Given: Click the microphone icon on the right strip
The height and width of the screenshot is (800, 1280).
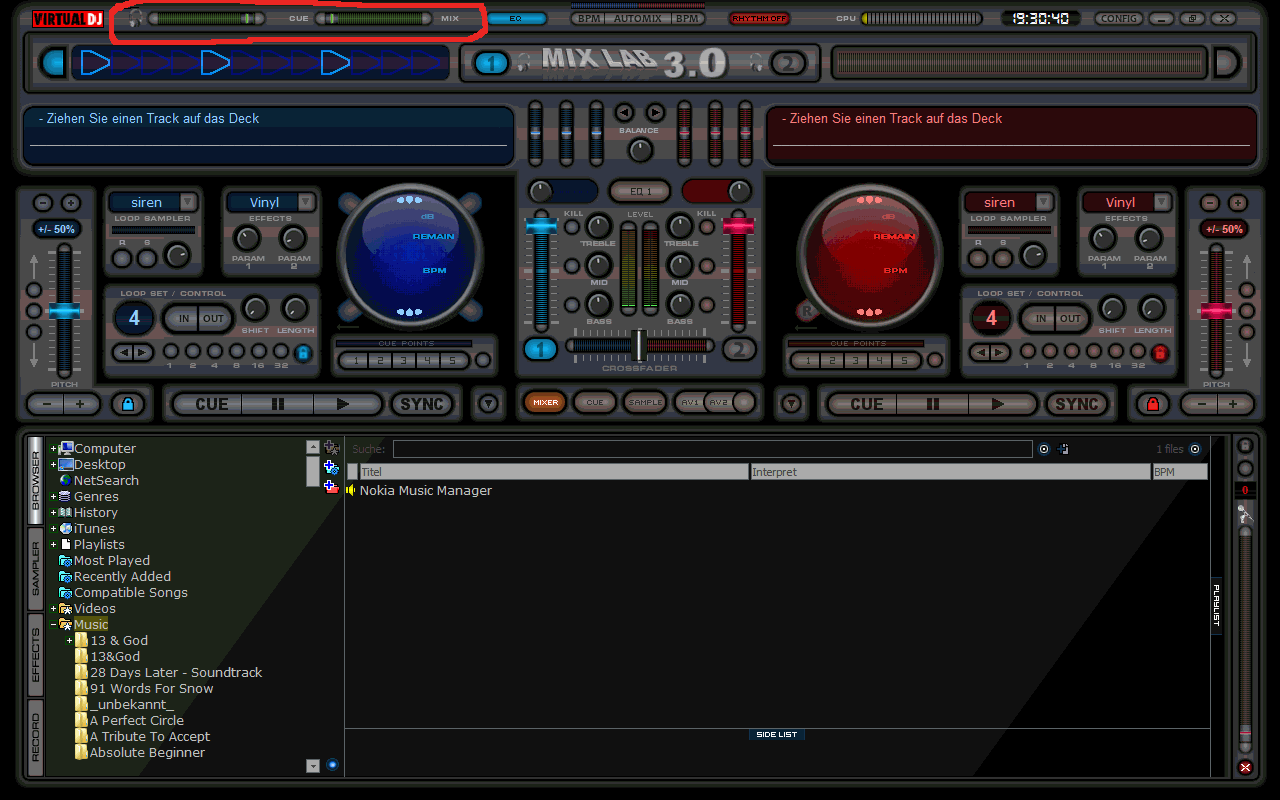Looking at the screenshot, I should click(x=1245, y=514).
